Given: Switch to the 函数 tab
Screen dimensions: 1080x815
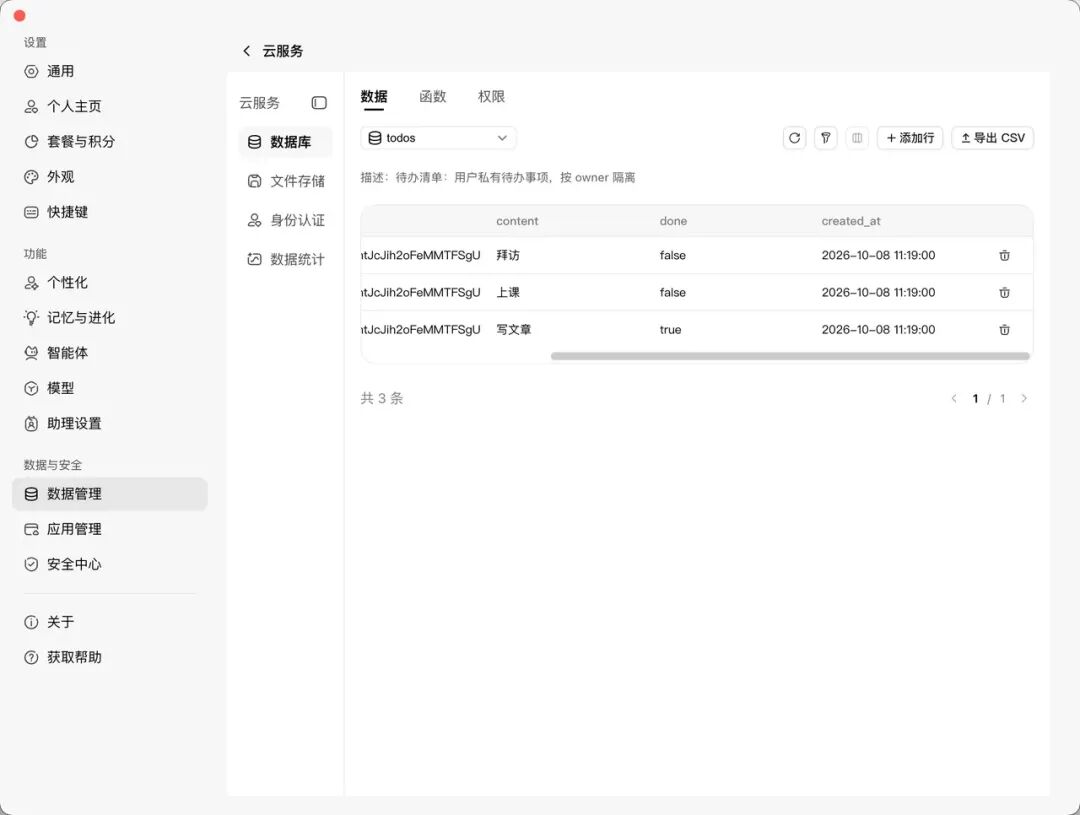Looking at the screenshot, I should coord(433,96).
